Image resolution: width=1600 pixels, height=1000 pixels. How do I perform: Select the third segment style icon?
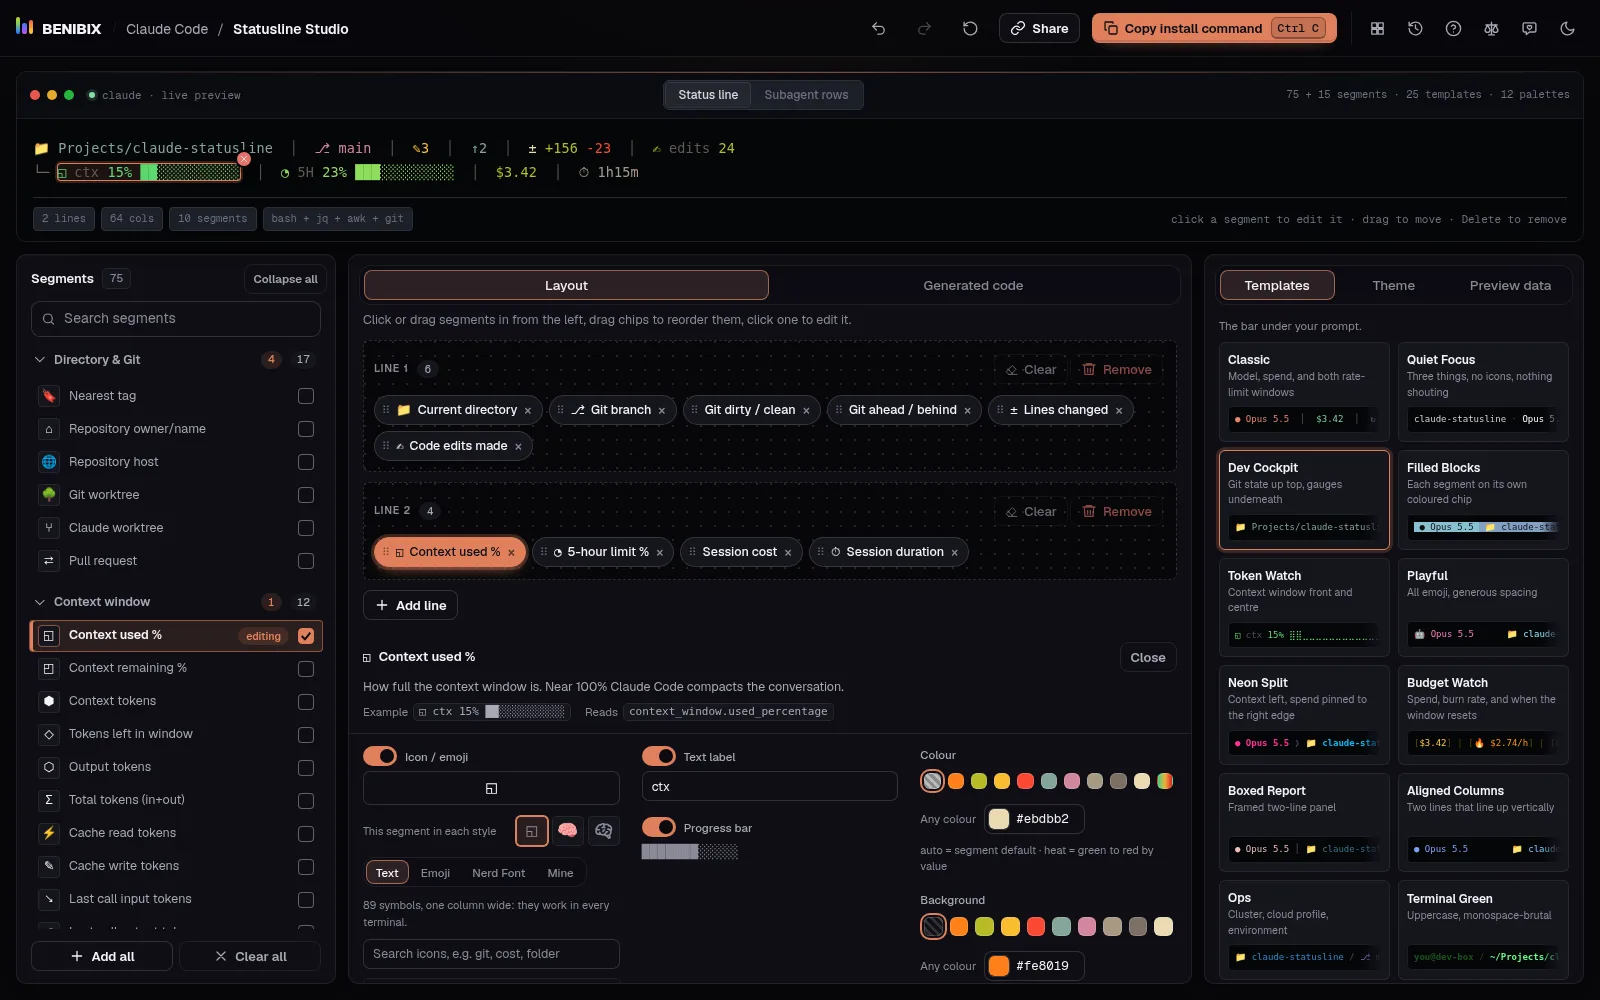[x=603, y=830]
